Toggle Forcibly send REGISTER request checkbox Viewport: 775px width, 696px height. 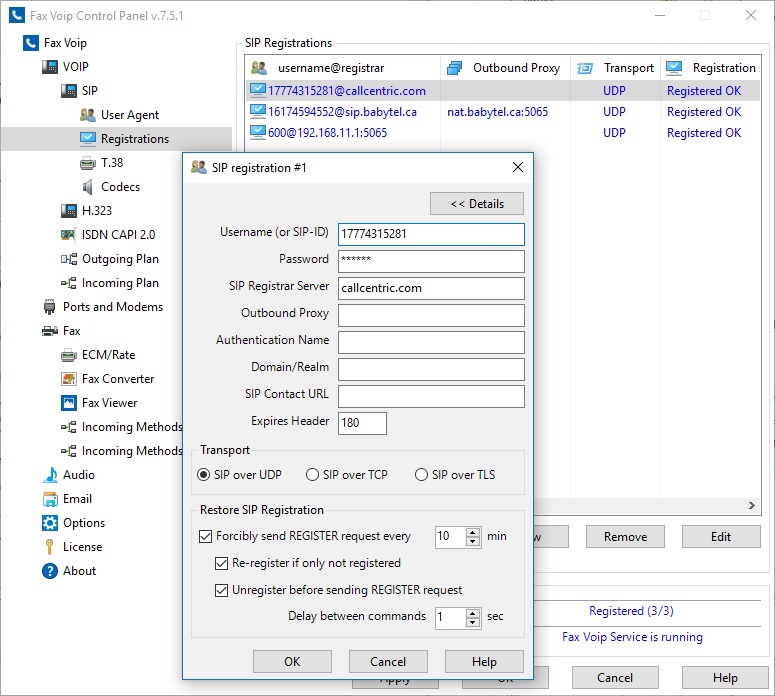click(205, 536)
